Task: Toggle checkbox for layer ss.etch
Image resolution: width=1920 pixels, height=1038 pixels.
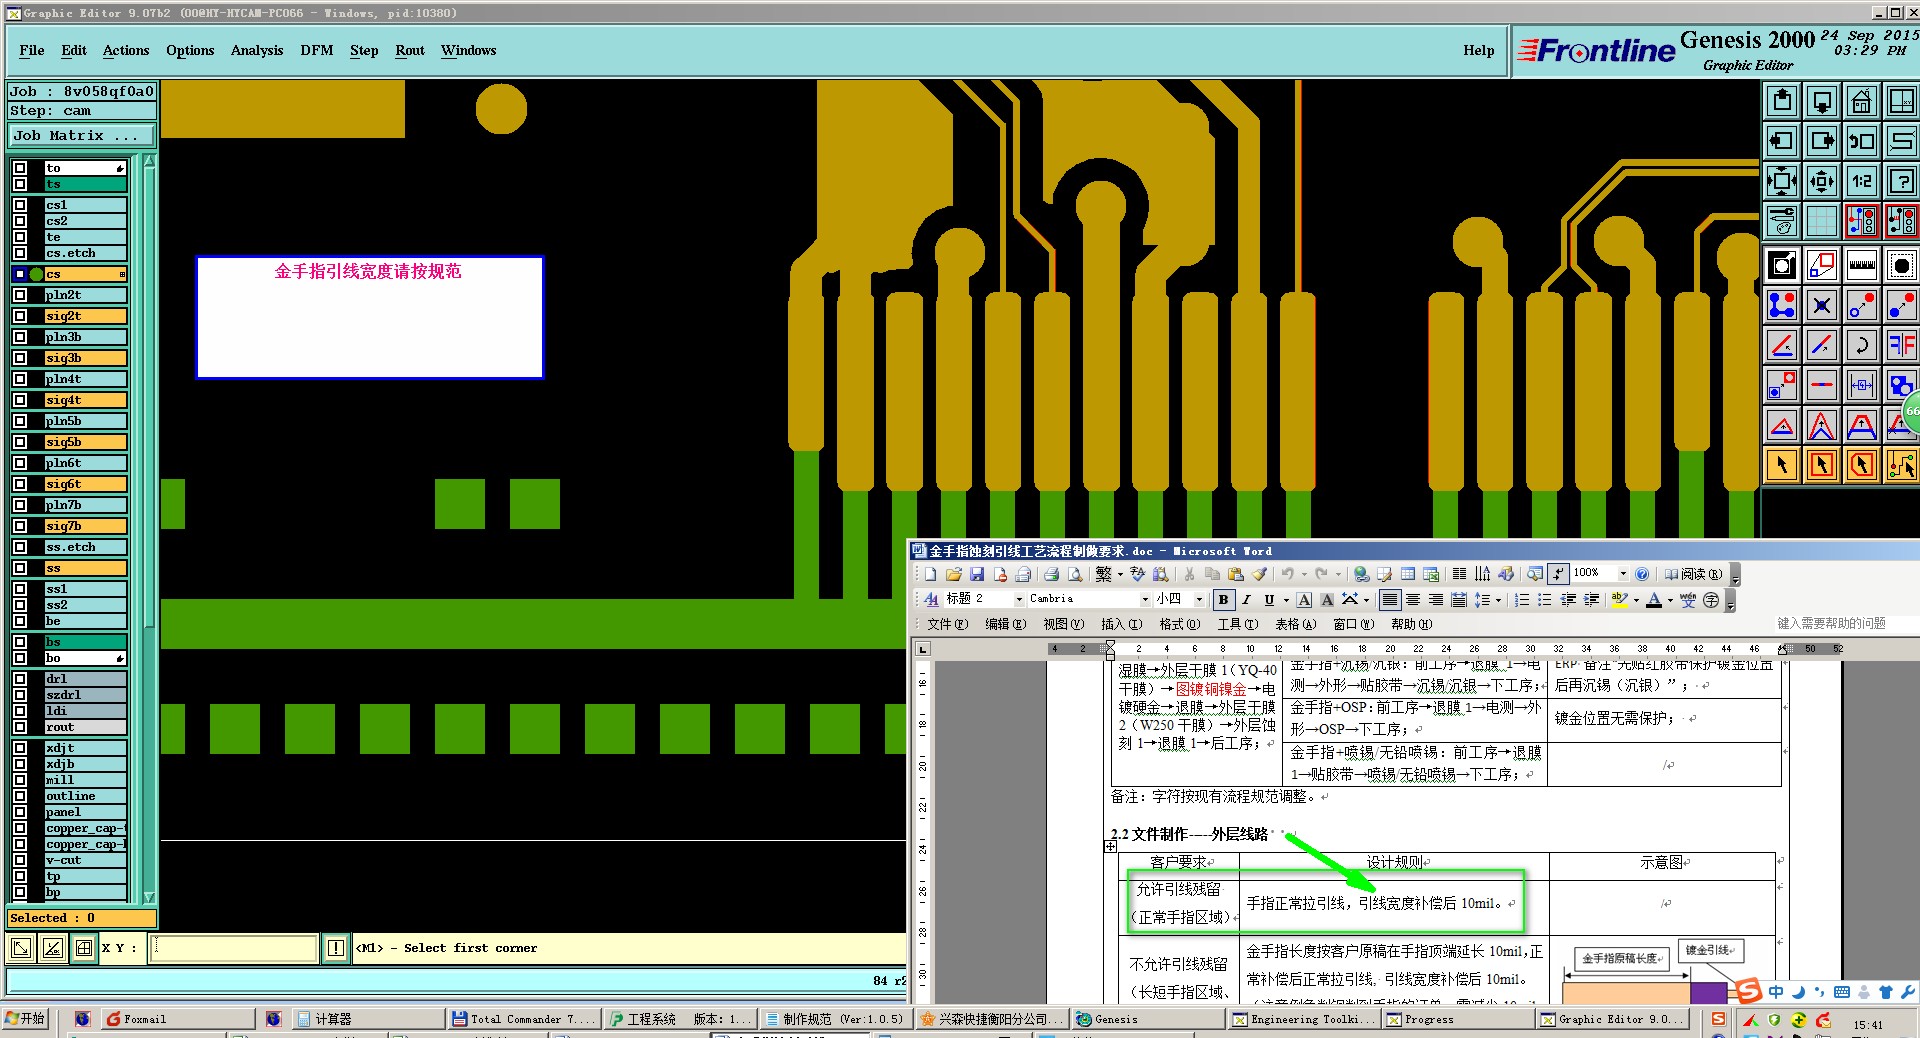Action: tap(20, 547)
